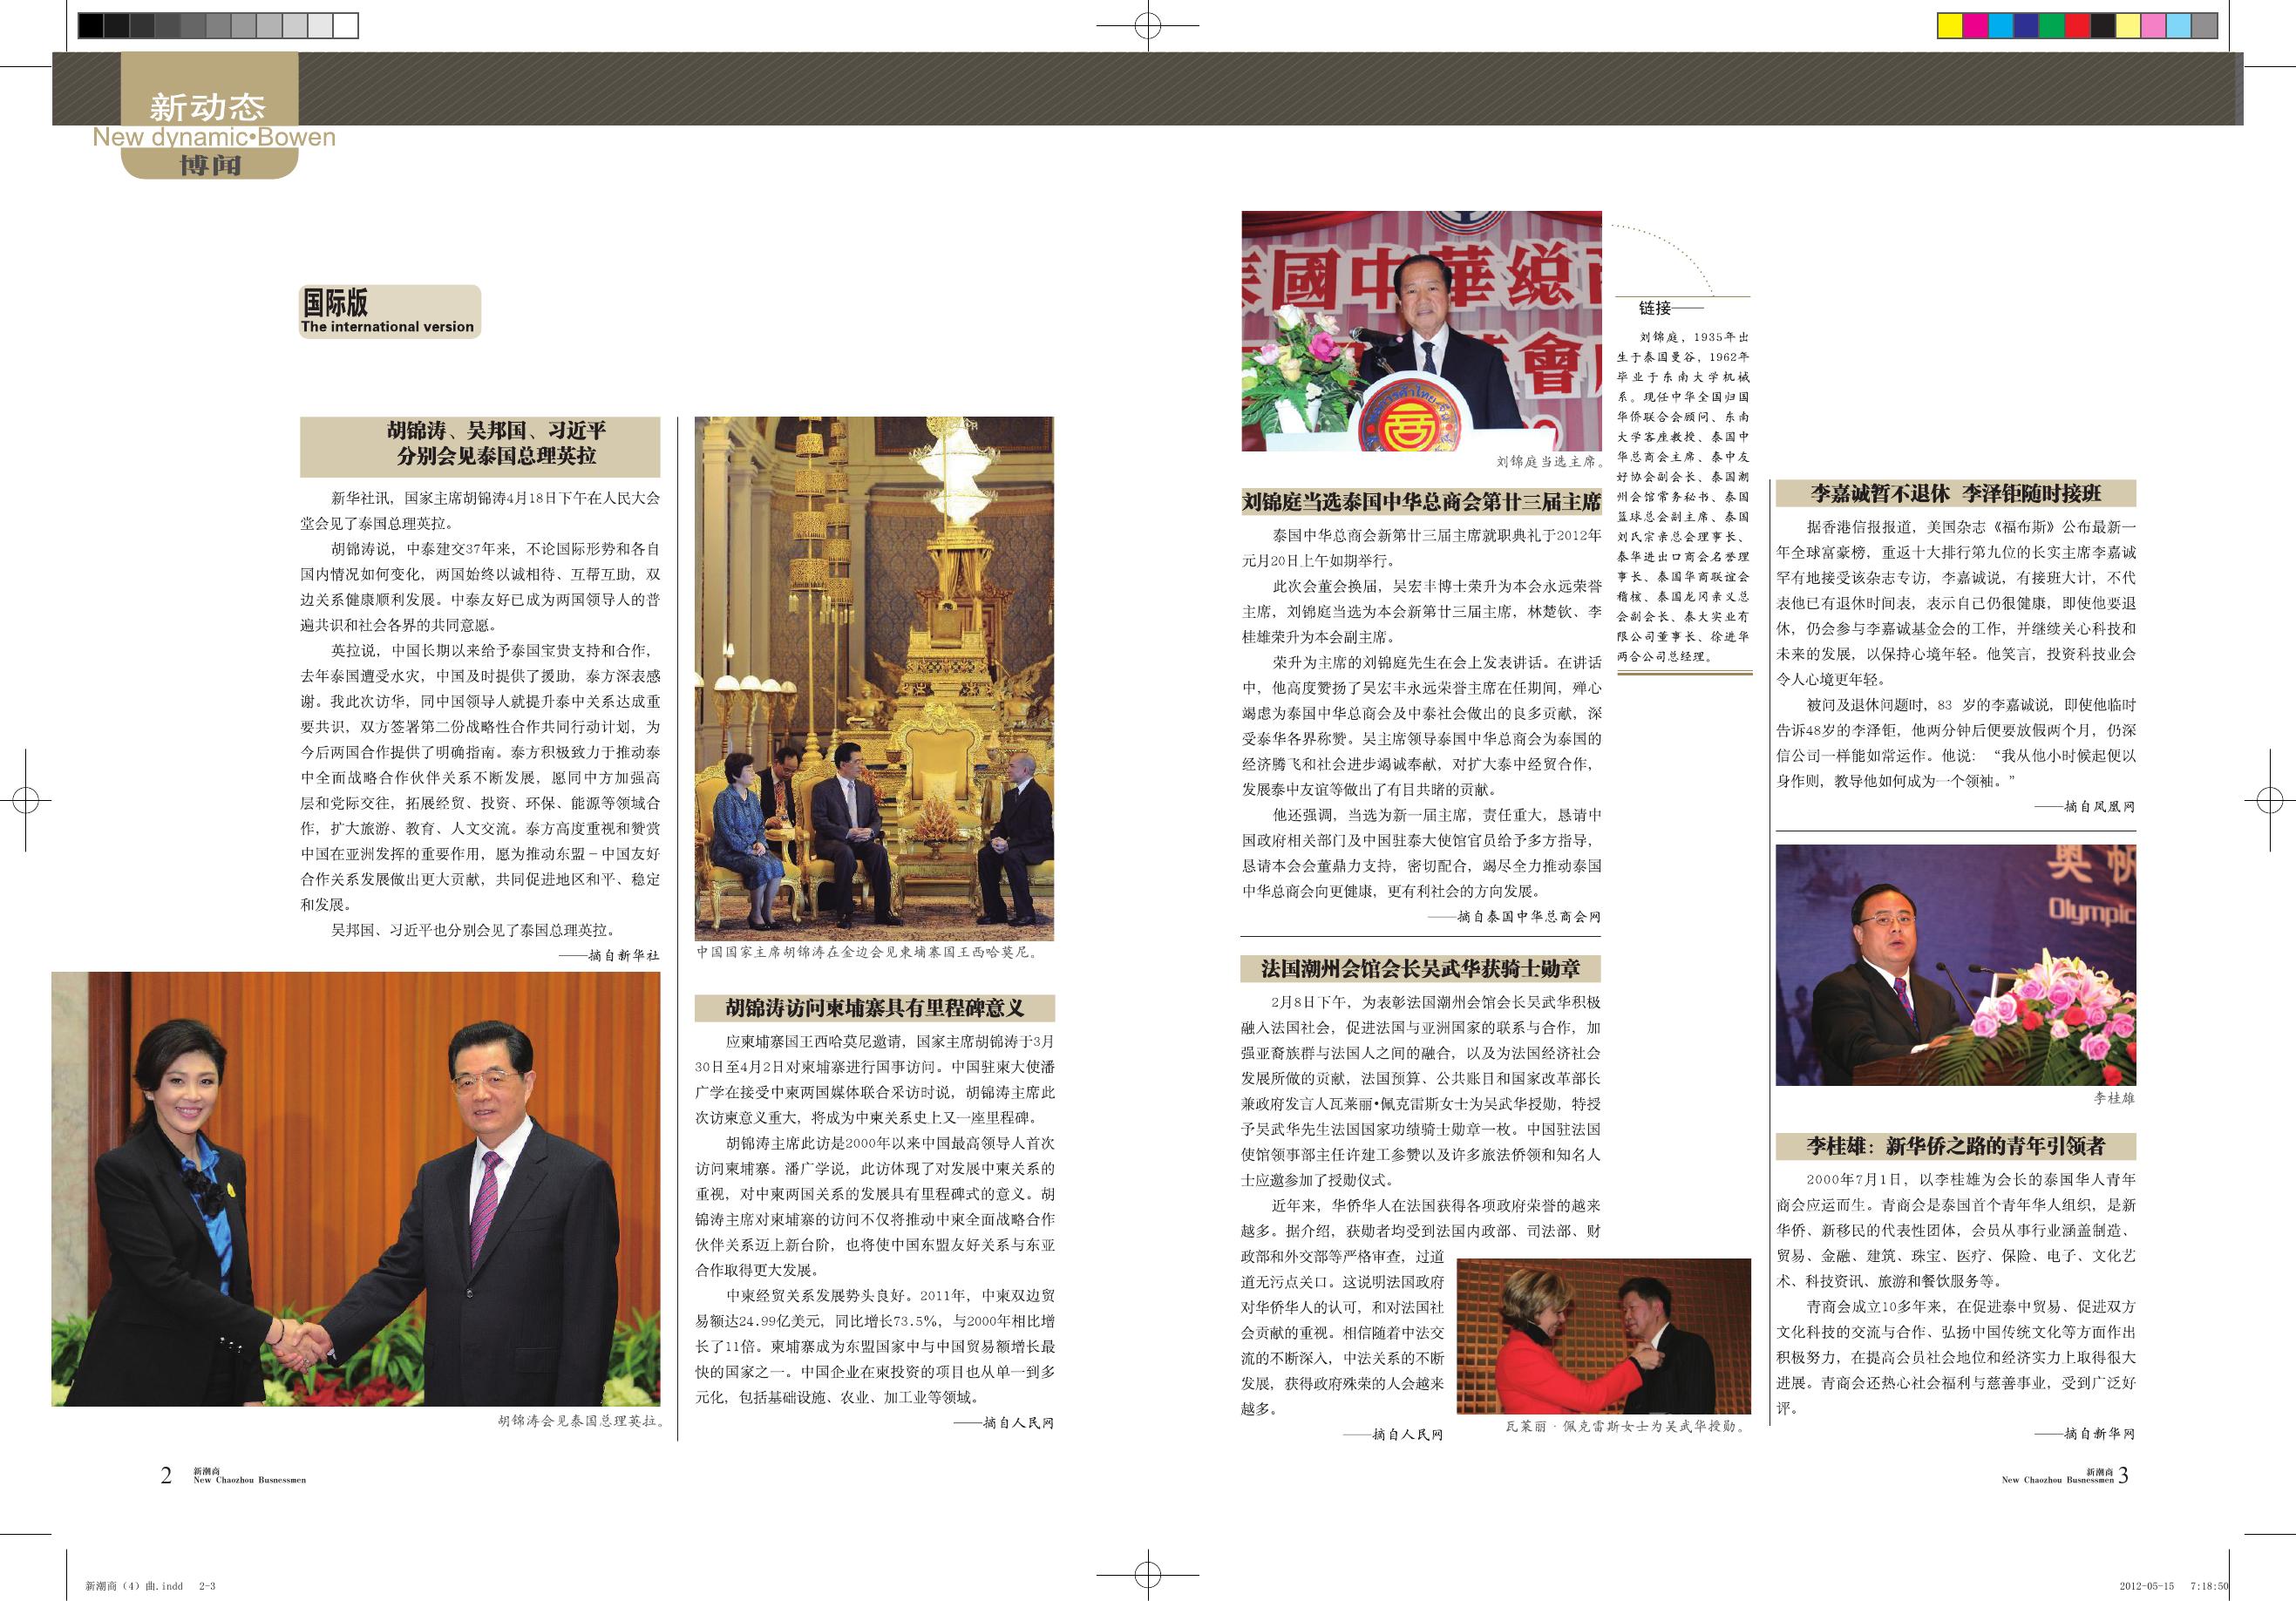
Task: Click the handshake photo of Hu Jintao and Yingluck
Action: (x=356, y=1188)
